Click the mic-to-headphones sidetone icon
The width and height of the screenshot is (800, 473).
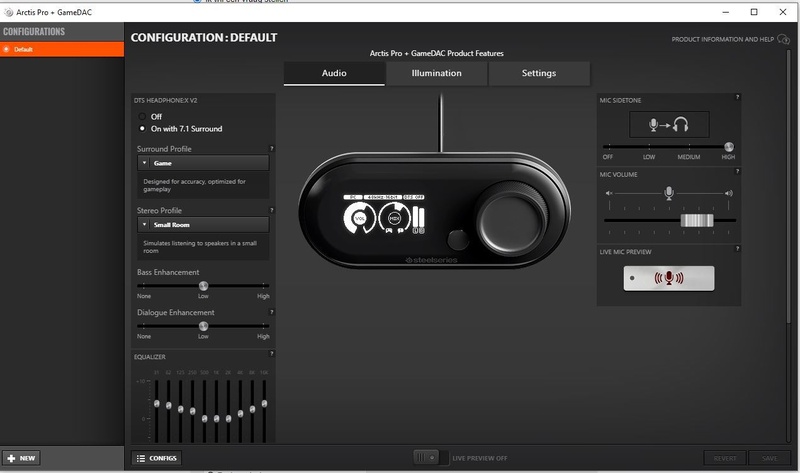point(669,125)
